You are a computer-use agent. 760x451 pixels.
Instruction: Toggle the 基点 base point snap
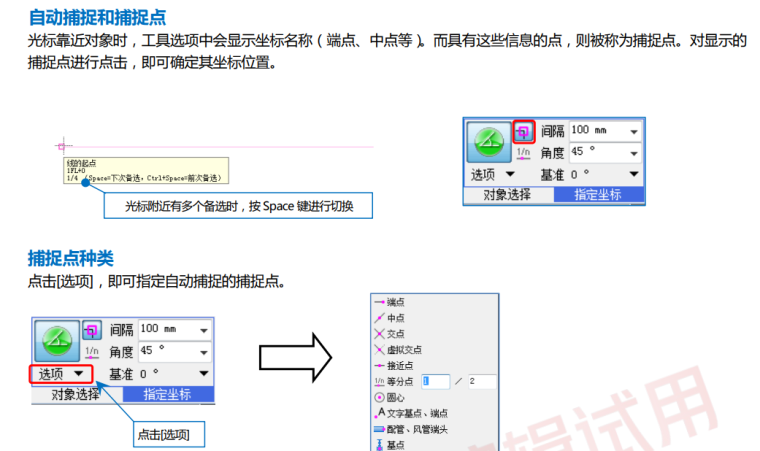[379, 444]
